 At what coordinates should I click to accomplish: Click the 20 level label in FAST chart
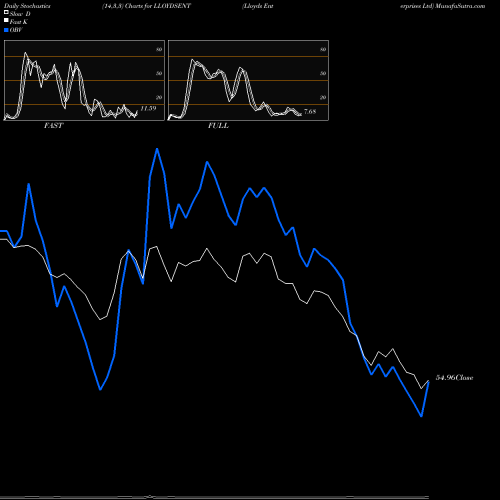click(159, 97)
